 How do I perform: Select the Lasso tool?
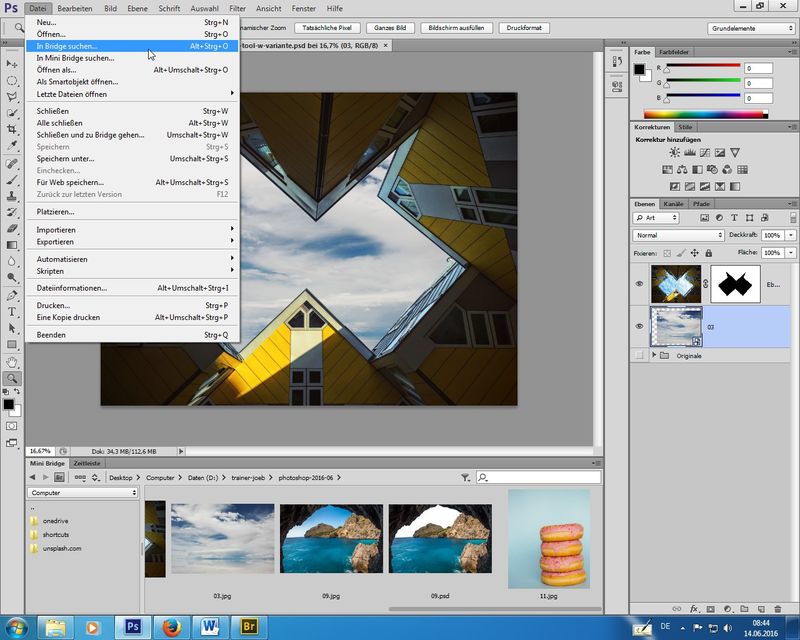(12, 97)
